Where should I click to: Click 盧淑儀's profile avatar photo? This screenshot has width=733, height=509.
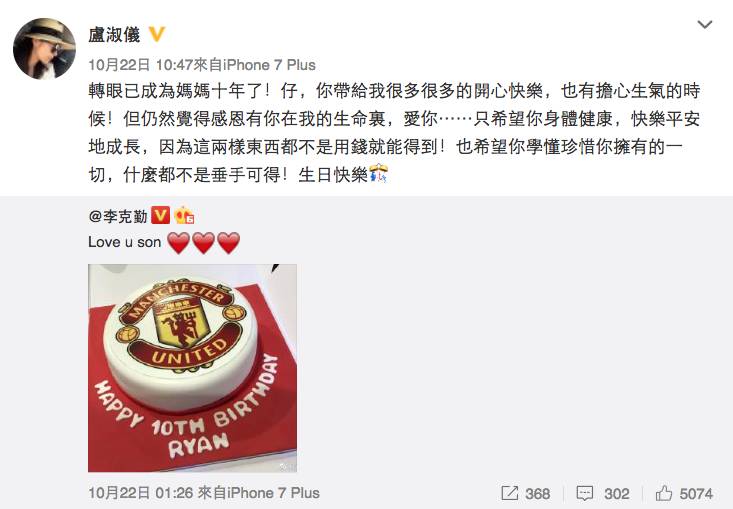click(44, 49)
